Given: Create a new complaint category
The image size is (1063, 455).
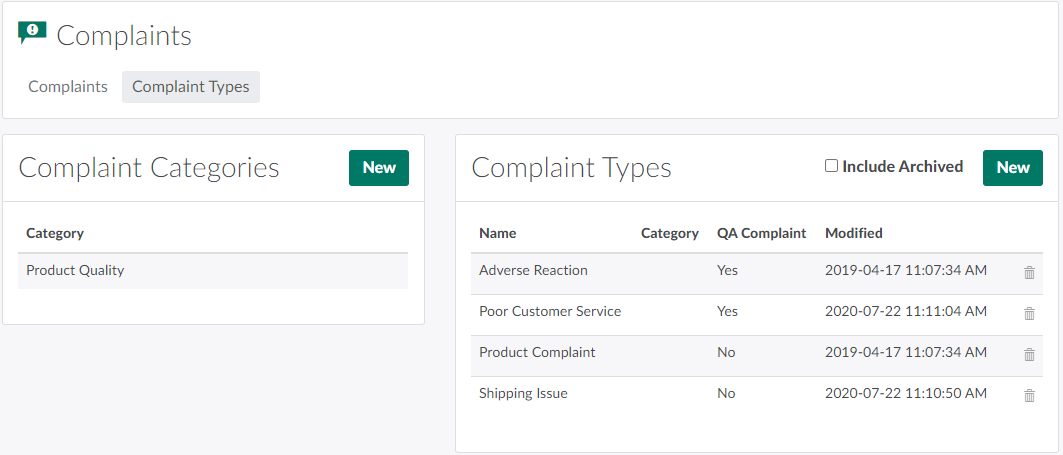Looking at the screenshot, I should point(378,168).
